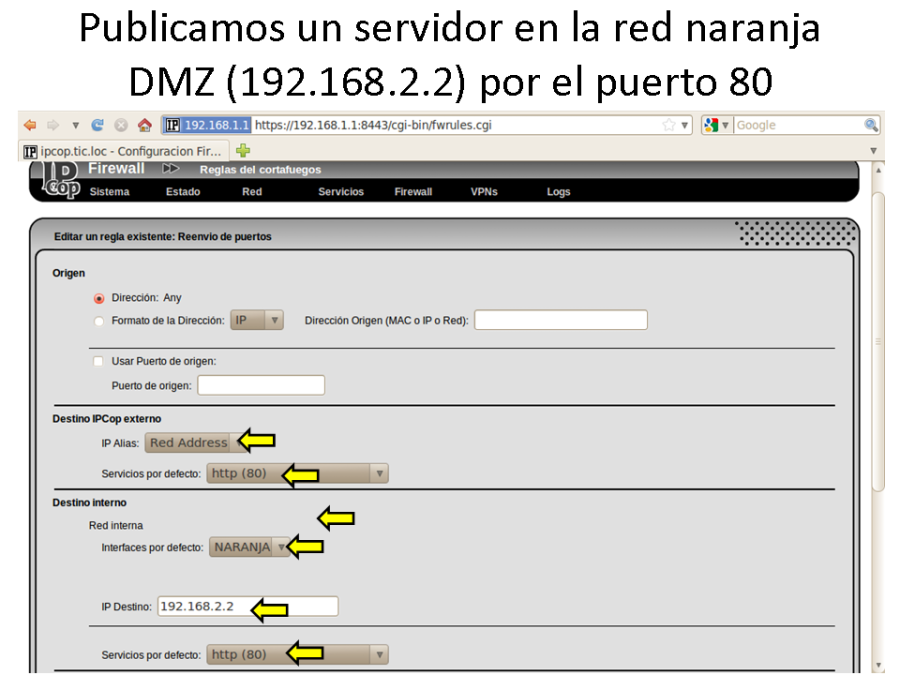Click the Google icon in the search box
Viewport: 900px width, 675px height.
point(713,125)
